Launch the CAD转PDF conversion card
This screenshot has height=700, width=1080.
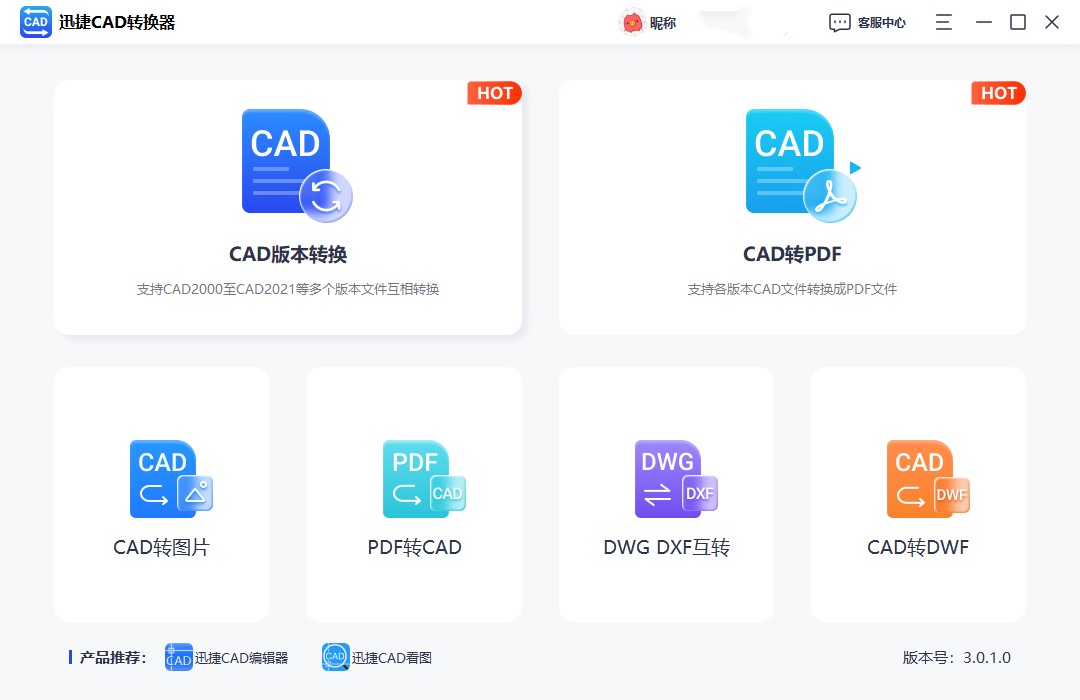(x=792, y=207)
